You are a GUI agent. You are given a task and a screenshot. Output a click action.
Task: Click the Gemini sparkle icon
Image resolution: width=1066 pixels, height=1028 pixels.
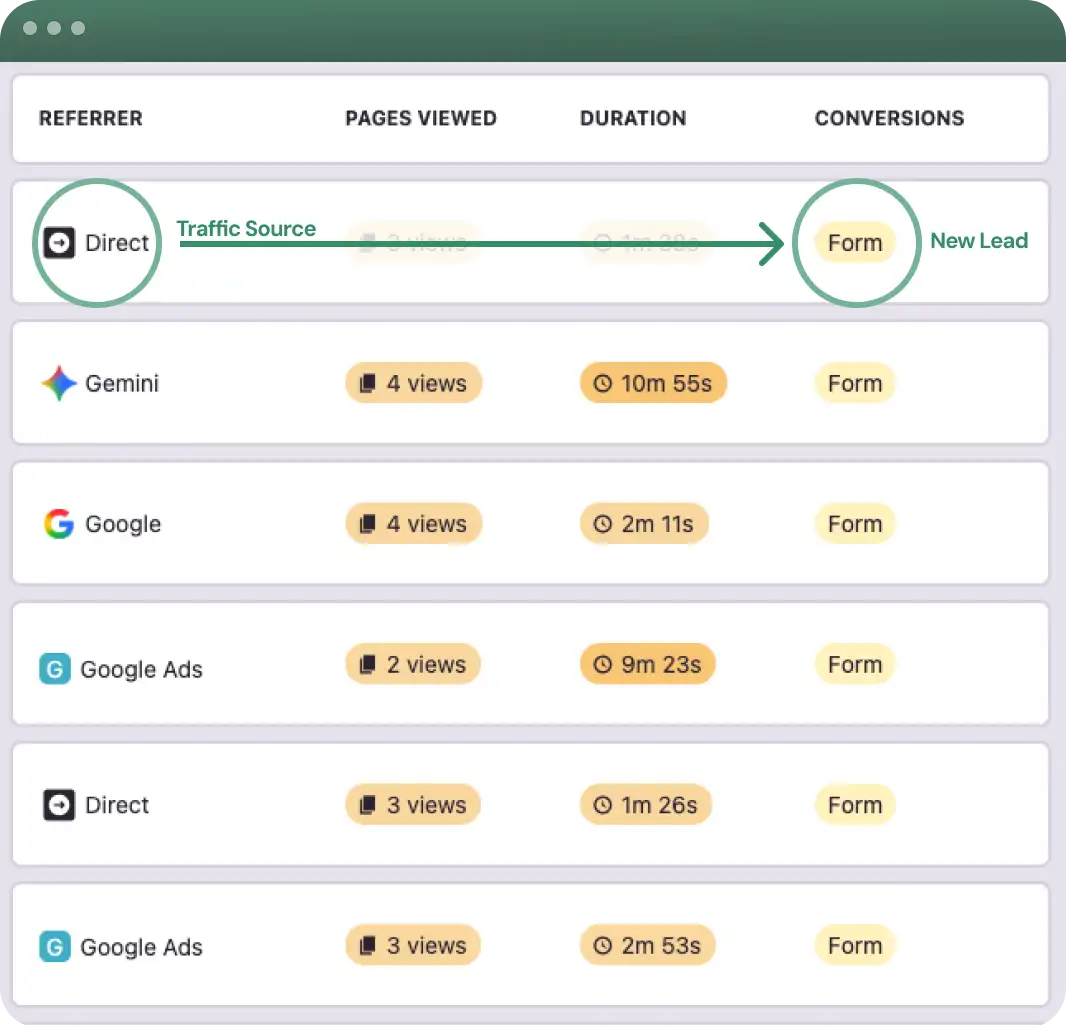coord(59,383)
